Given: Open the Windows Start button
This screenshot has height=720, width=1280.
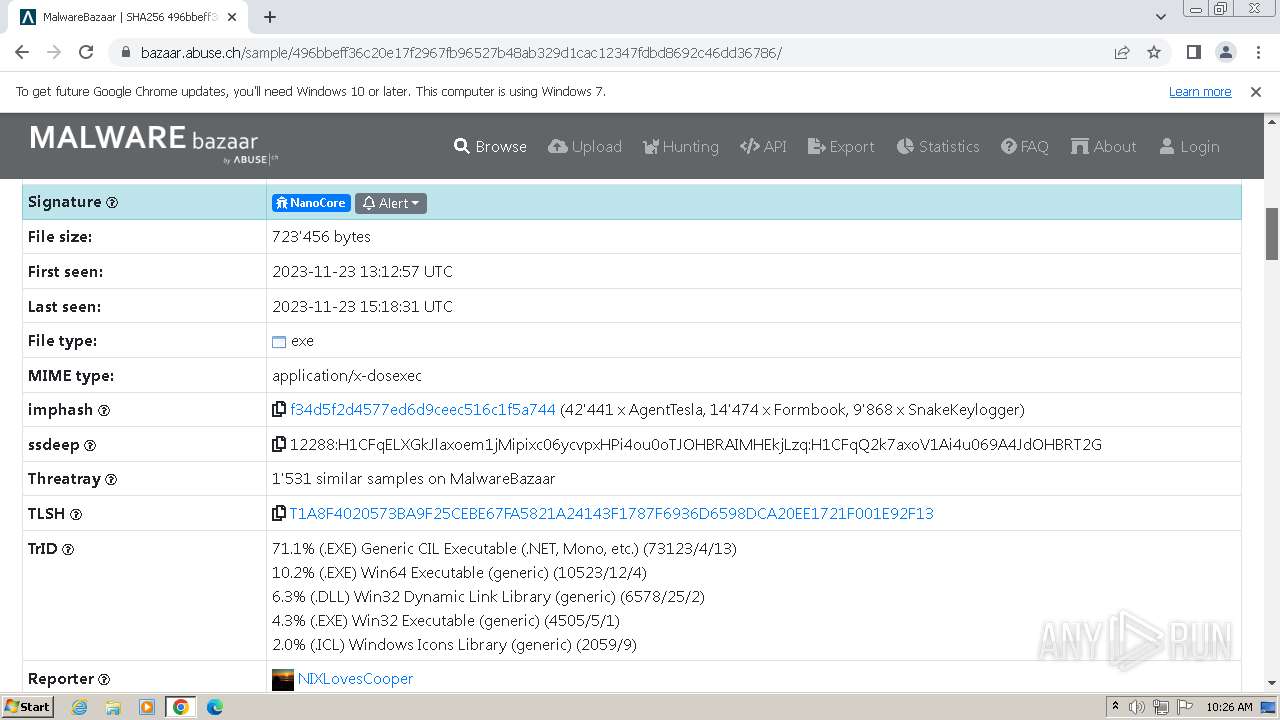Looking at the screenshot, I should (x=28, y=707).
